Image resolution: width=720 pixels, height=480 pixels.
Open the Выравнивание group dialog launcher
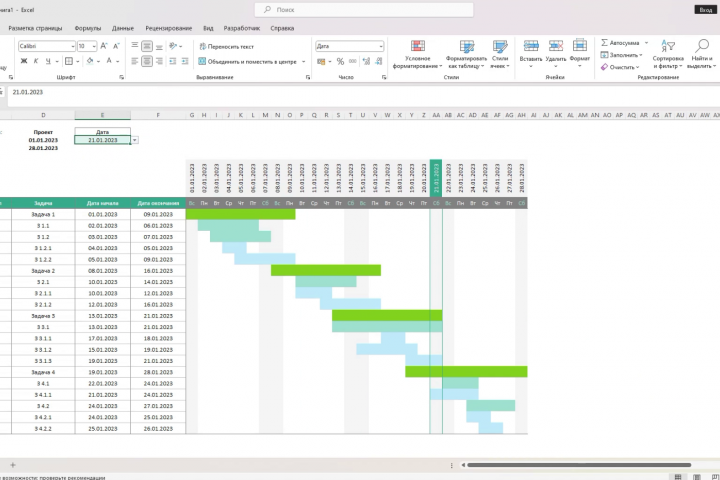[x=308, y=78]
